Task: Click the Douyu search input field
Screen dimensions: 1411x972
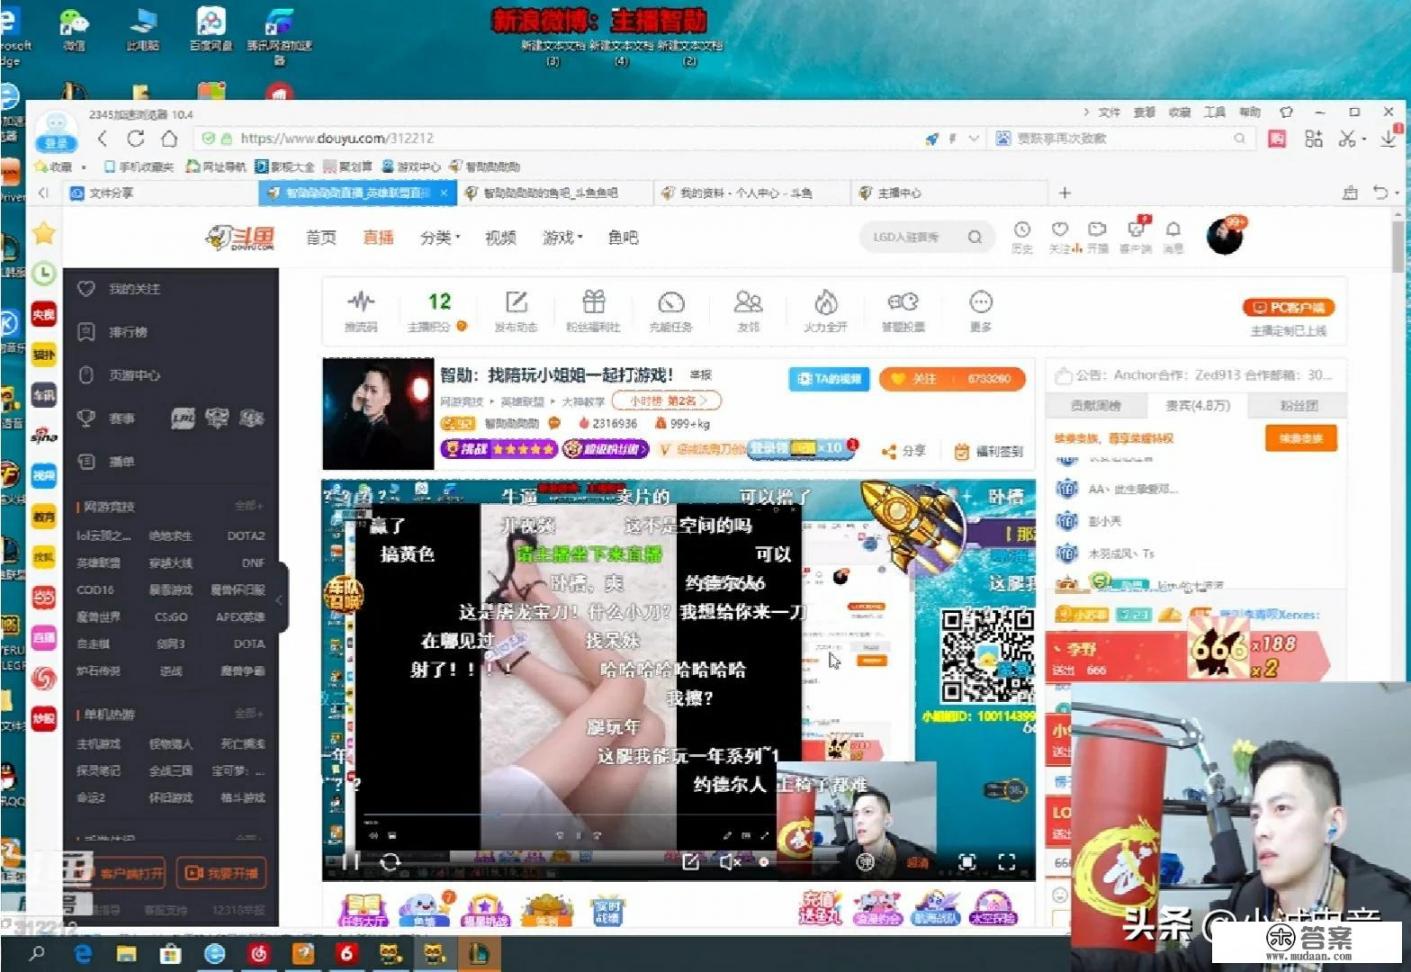Action: click(914, 237)
